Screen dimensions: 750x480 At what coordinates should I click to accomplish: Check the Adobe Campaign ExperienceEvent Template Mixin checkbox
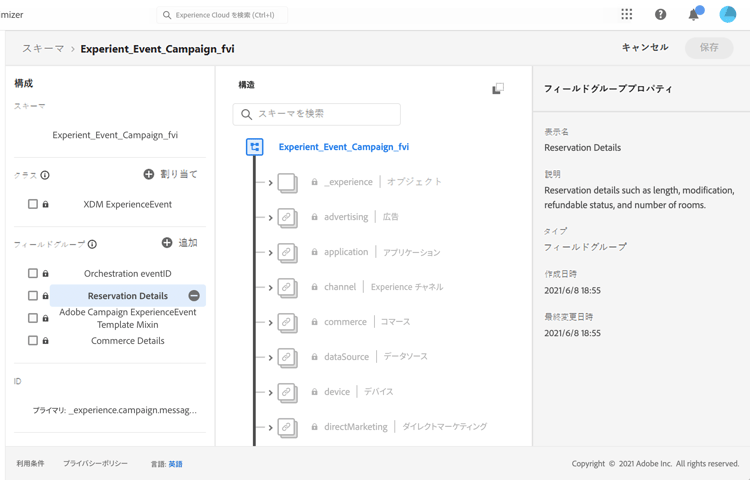click(33, 318)
